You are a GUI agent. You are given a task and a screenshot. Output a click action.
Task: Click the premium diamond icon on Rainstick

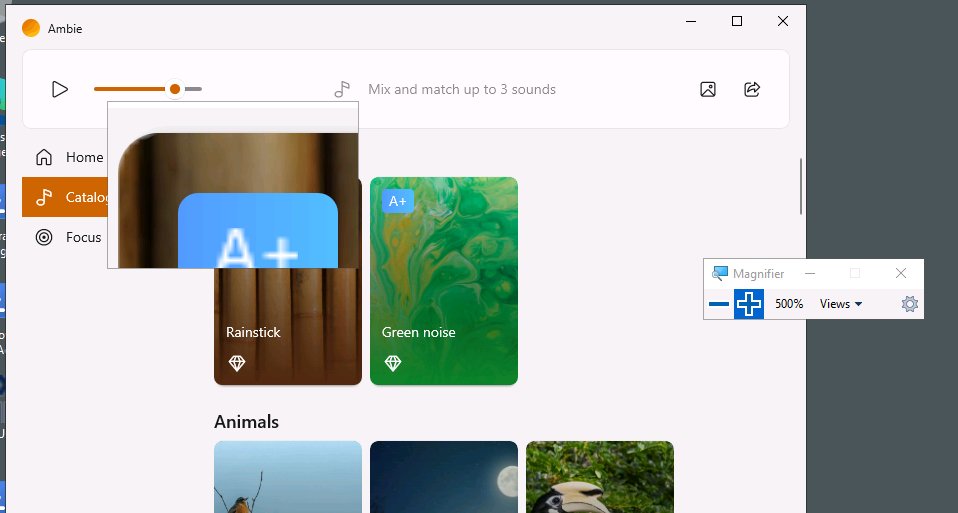coord(237,363)
